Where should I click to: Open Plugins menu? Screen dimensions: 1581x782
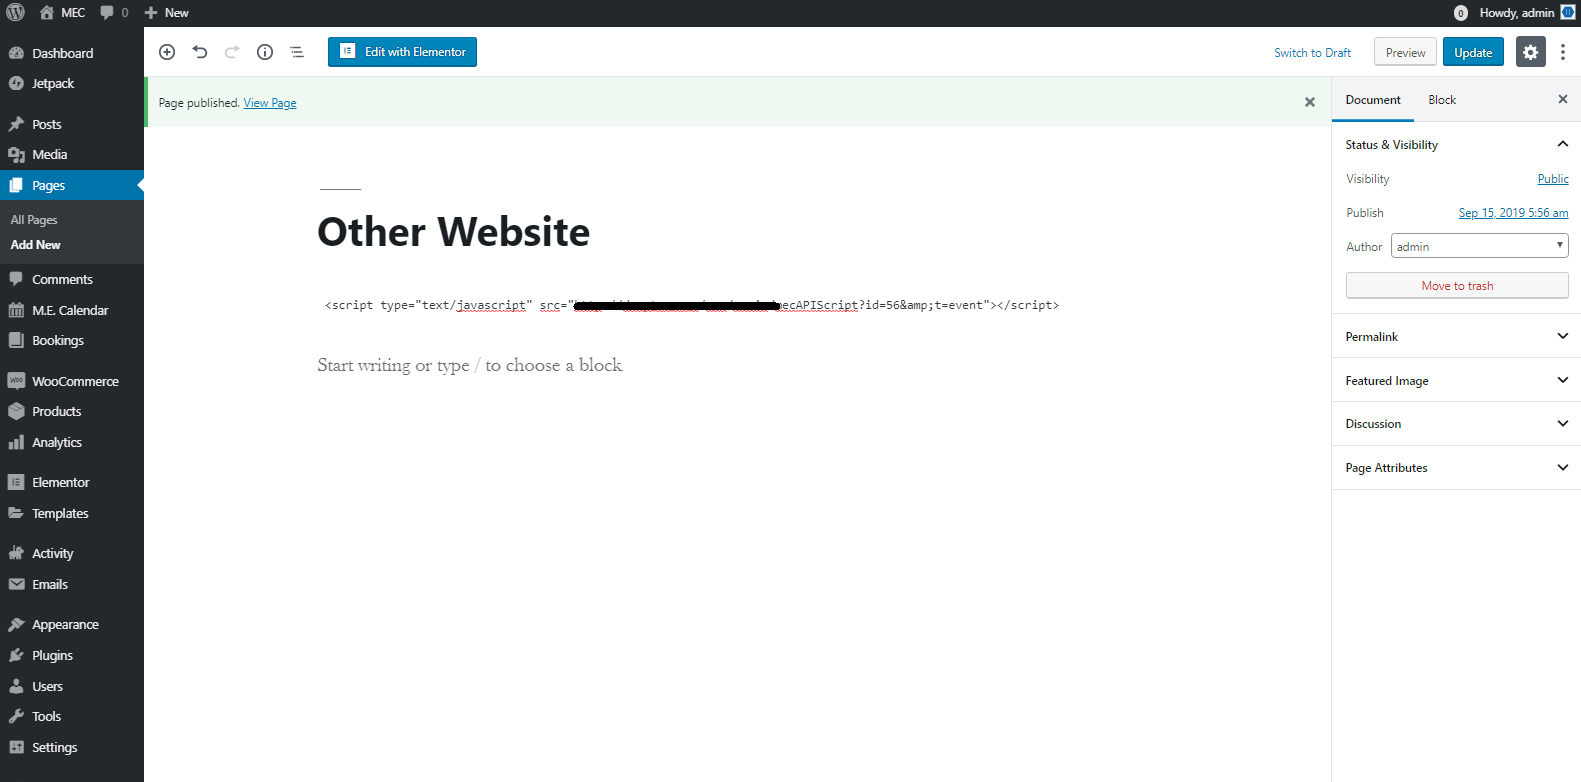(x=72, y=656)
